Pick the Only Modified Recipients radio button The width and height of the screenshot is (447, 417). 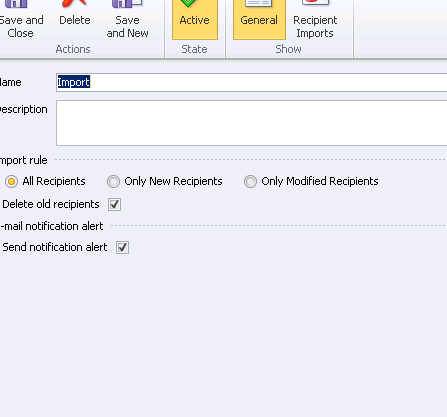coord(250,182)
